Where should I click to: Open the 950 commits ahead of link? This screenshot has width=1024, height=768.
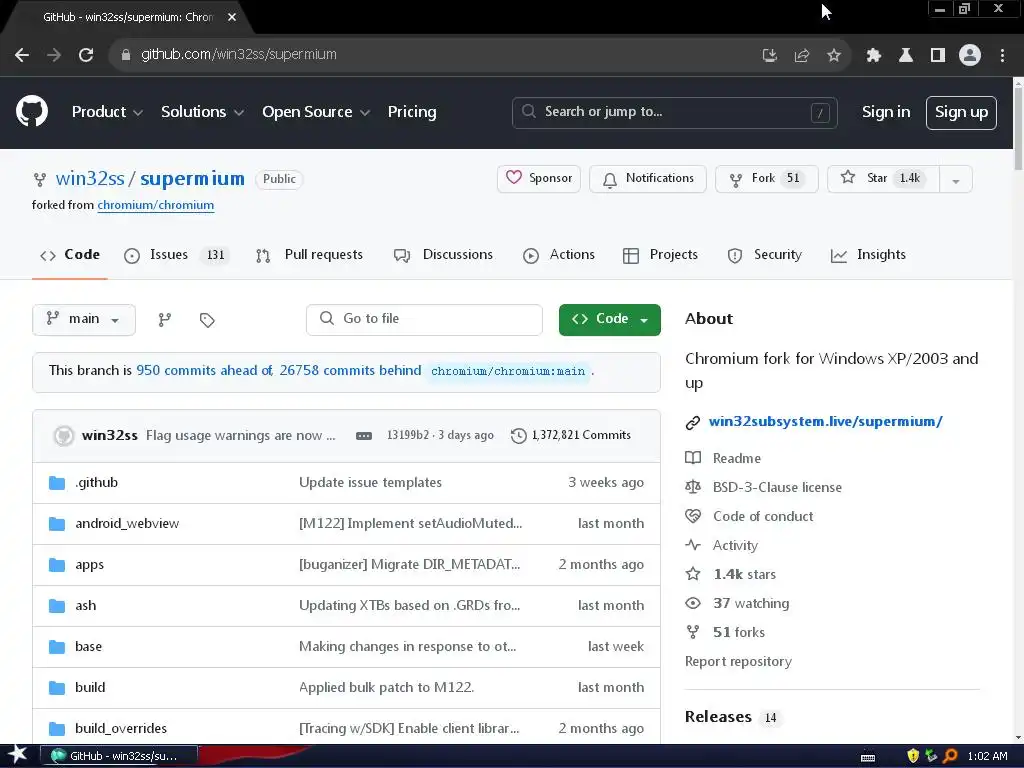click(x=204, y=370)
